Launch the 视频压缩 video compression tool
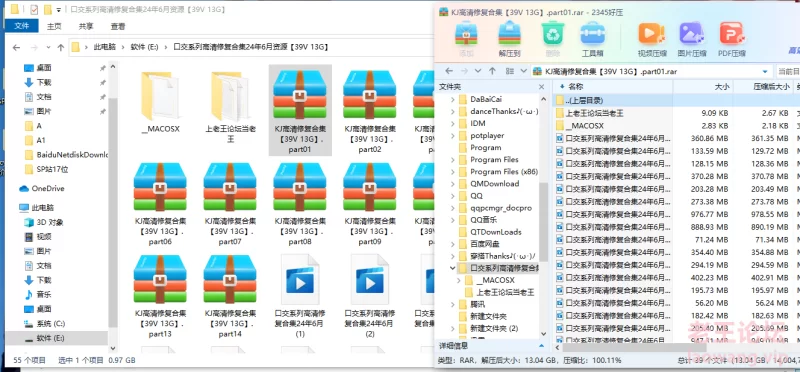The image size is (800, 372). (x=652, y=34)
